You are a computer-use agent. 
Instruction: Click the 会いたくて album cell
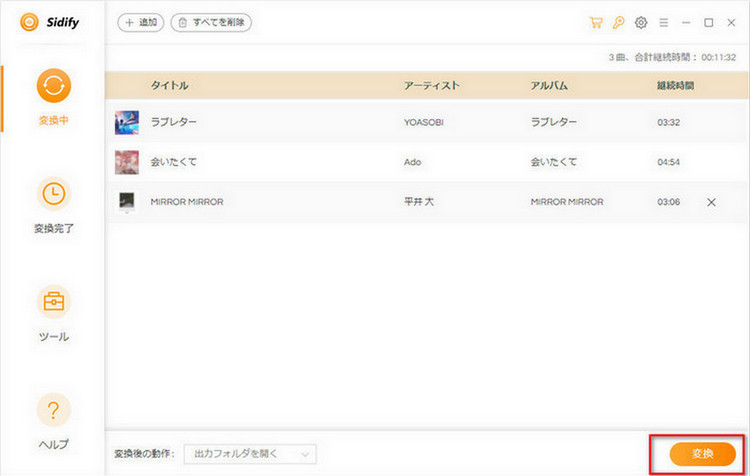click(x=554, y=162)
